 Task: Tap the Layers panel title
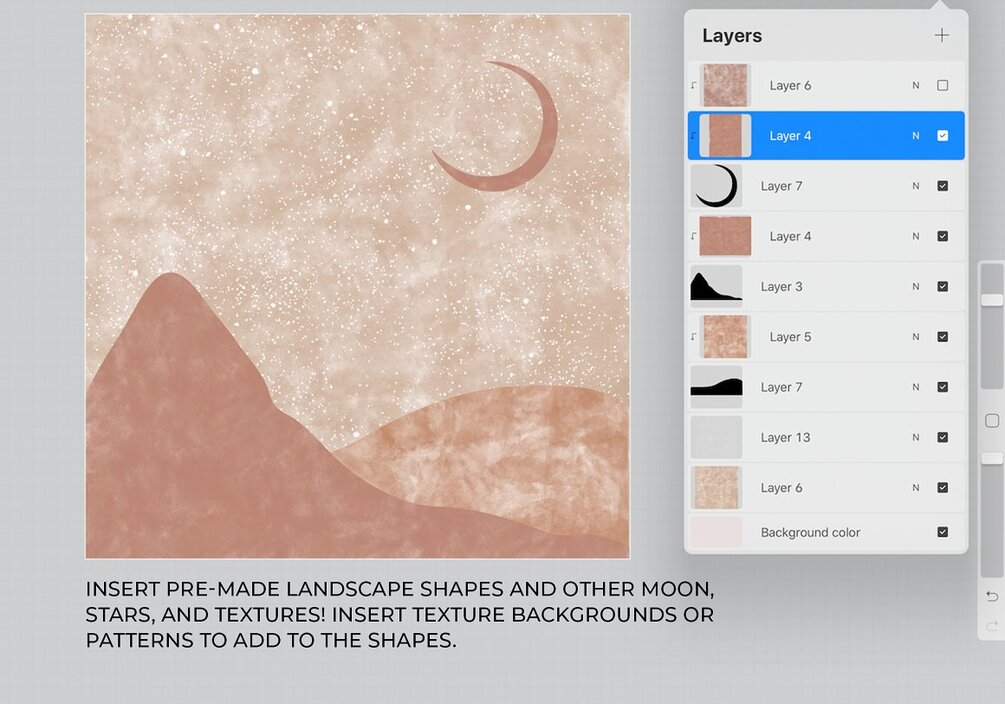732,35
